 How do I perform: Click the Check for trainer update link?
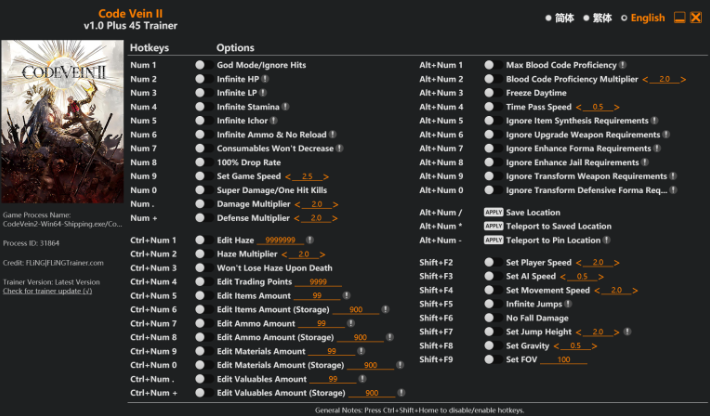(x=48, y=291)
